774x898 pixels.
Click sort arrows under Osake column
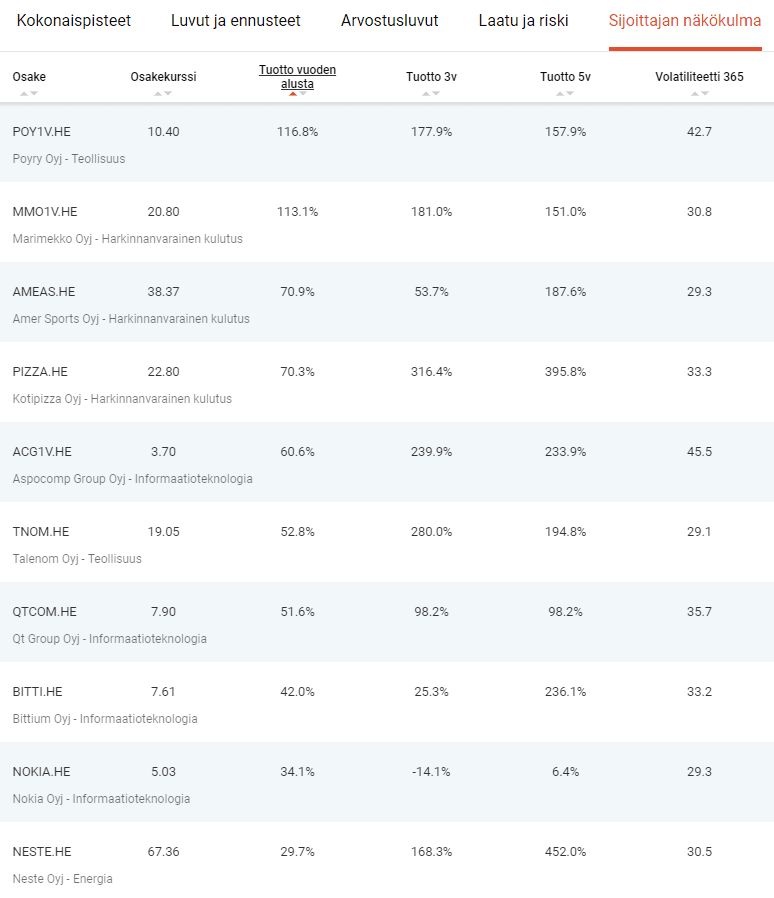click(29, 93)
